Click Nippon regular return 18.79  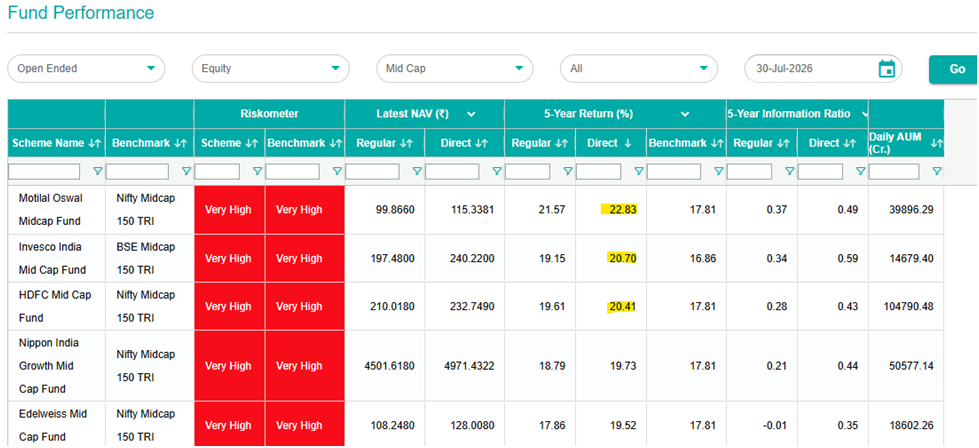tap(552, 366)
